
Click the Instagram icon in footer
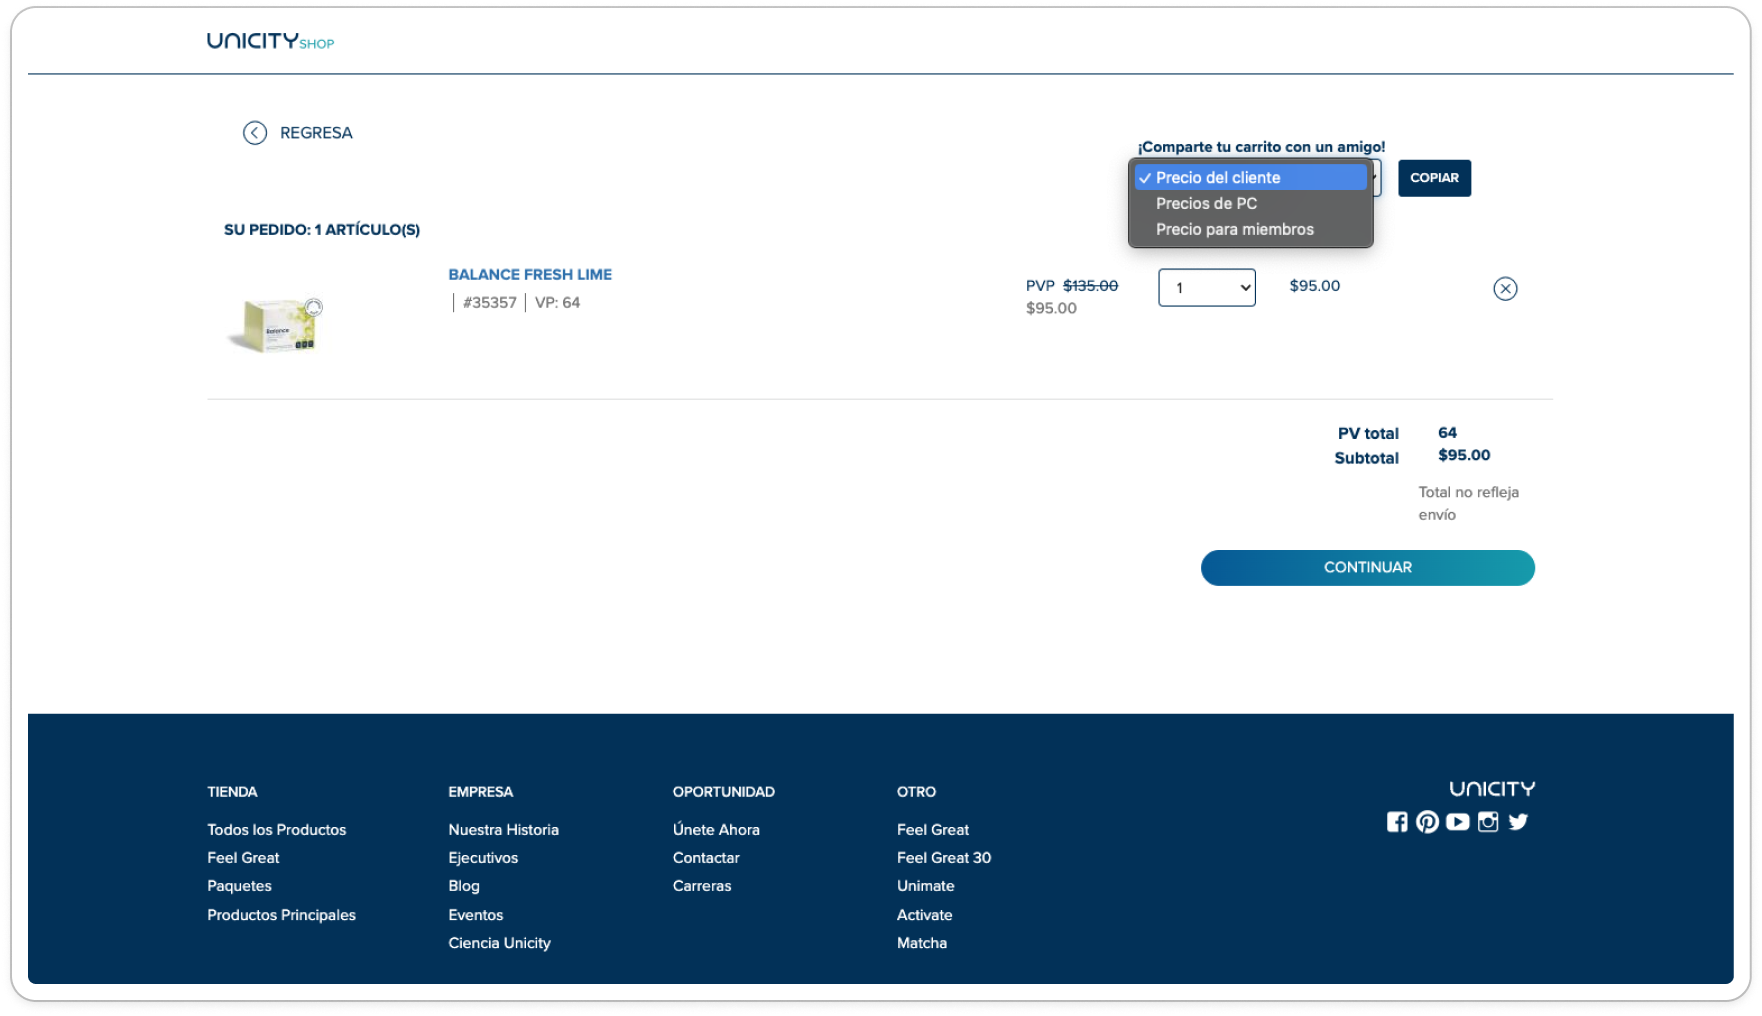(x=1488, y=822)
